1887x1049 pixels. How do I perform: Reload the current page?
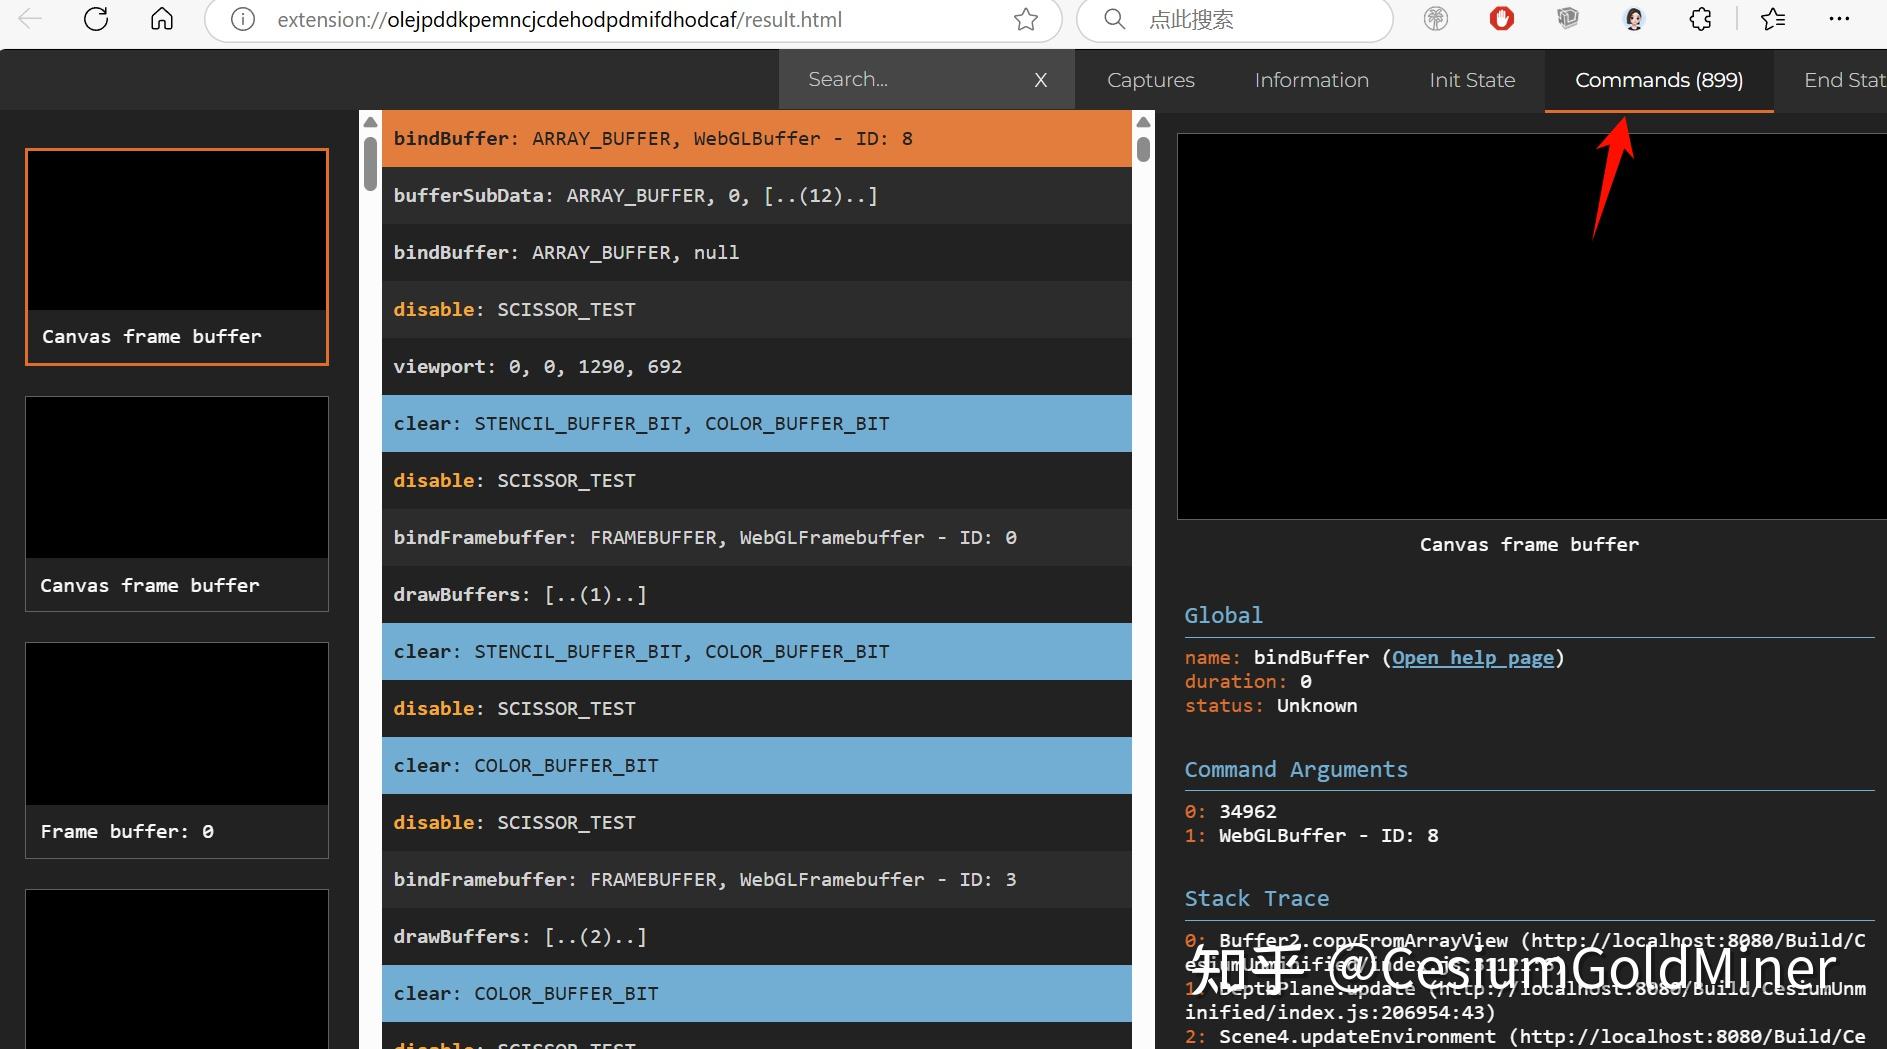(x=96, y=19)
